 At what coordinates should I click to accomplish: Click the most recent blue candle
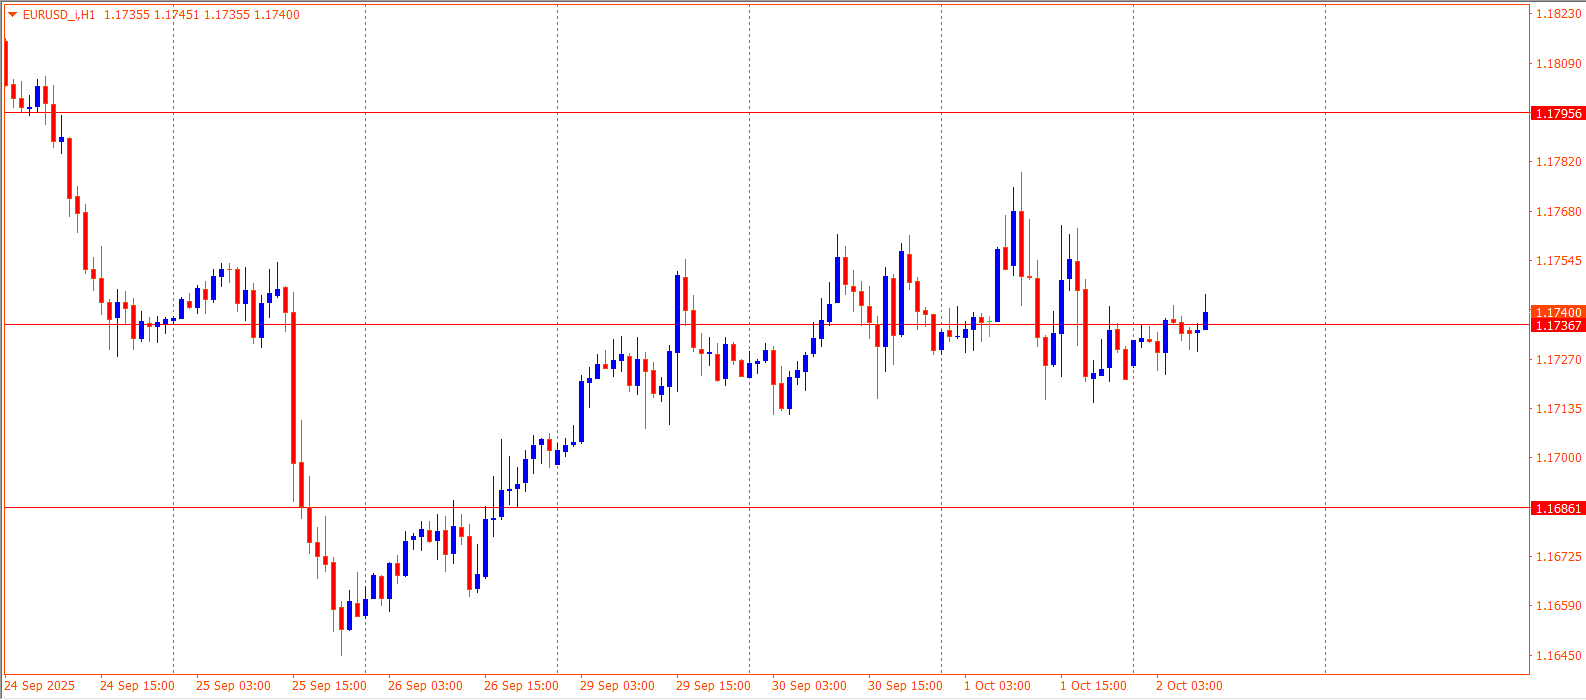pyautogui.click(x=1206, y=320)
